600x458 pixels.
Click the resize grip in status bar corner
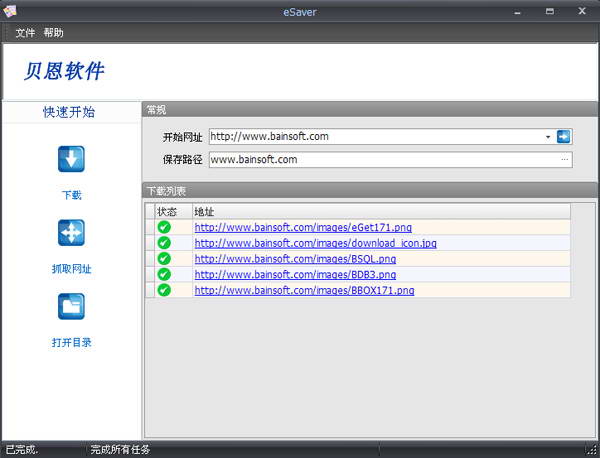592,450
